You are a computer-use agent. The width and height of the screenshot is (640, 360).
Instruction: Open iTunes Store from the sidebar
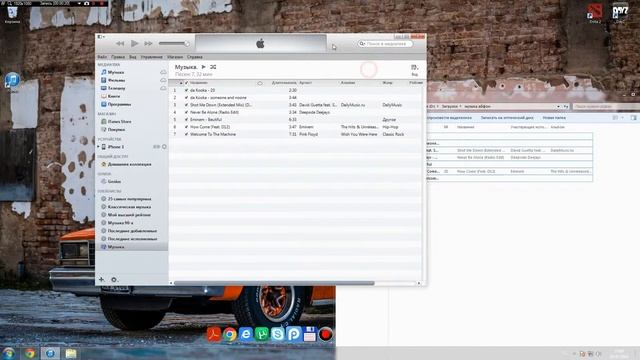(x=119, y=122)
